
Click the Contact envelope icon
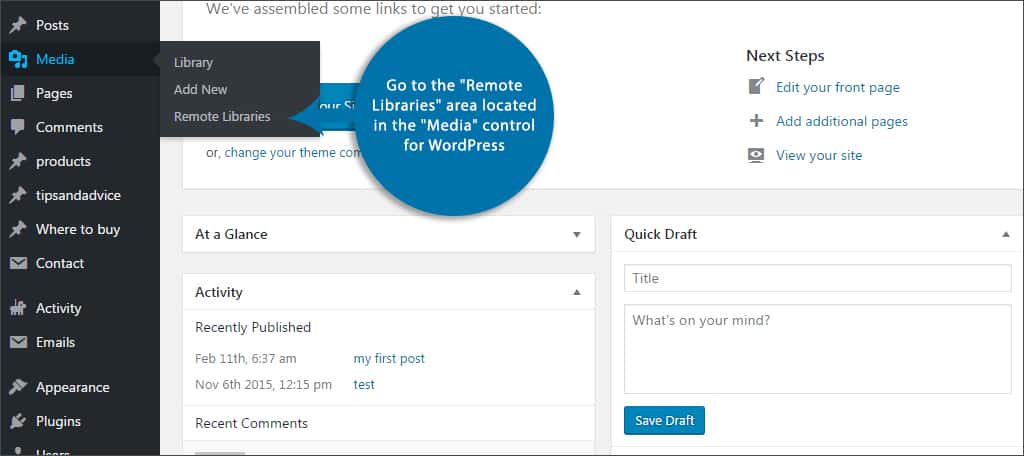[17, 263]
